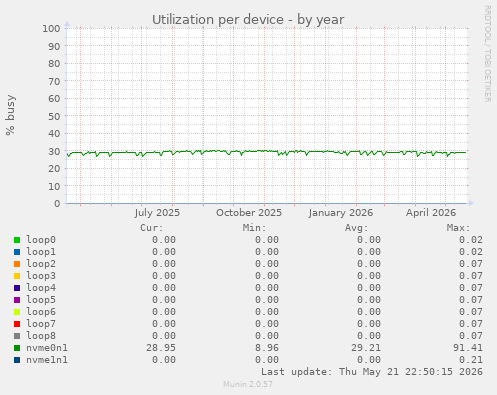Click the 30 y-axis tick label
This screenshot has height=395, width=497.
point(54,151)
